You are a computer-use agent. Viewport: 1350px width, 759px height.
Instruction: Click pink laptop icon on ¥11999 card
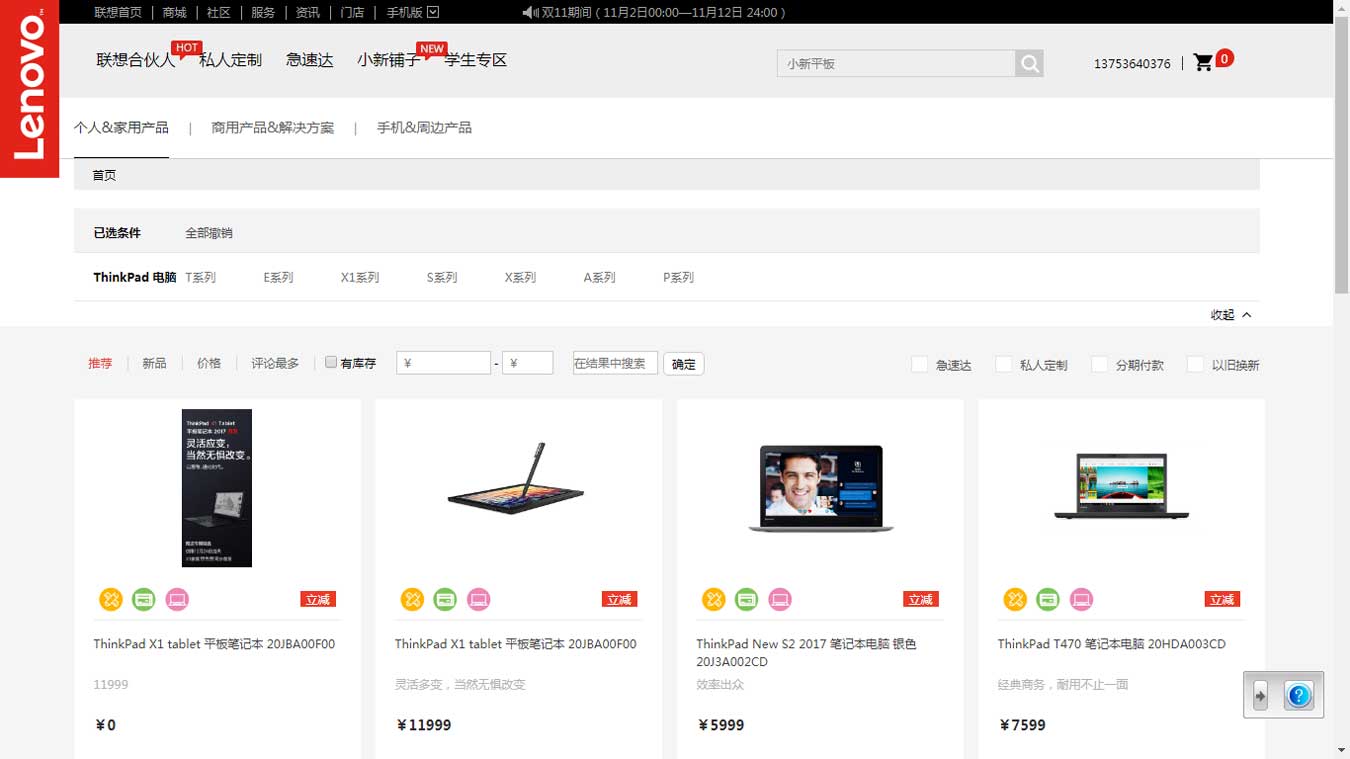point(479,599)
